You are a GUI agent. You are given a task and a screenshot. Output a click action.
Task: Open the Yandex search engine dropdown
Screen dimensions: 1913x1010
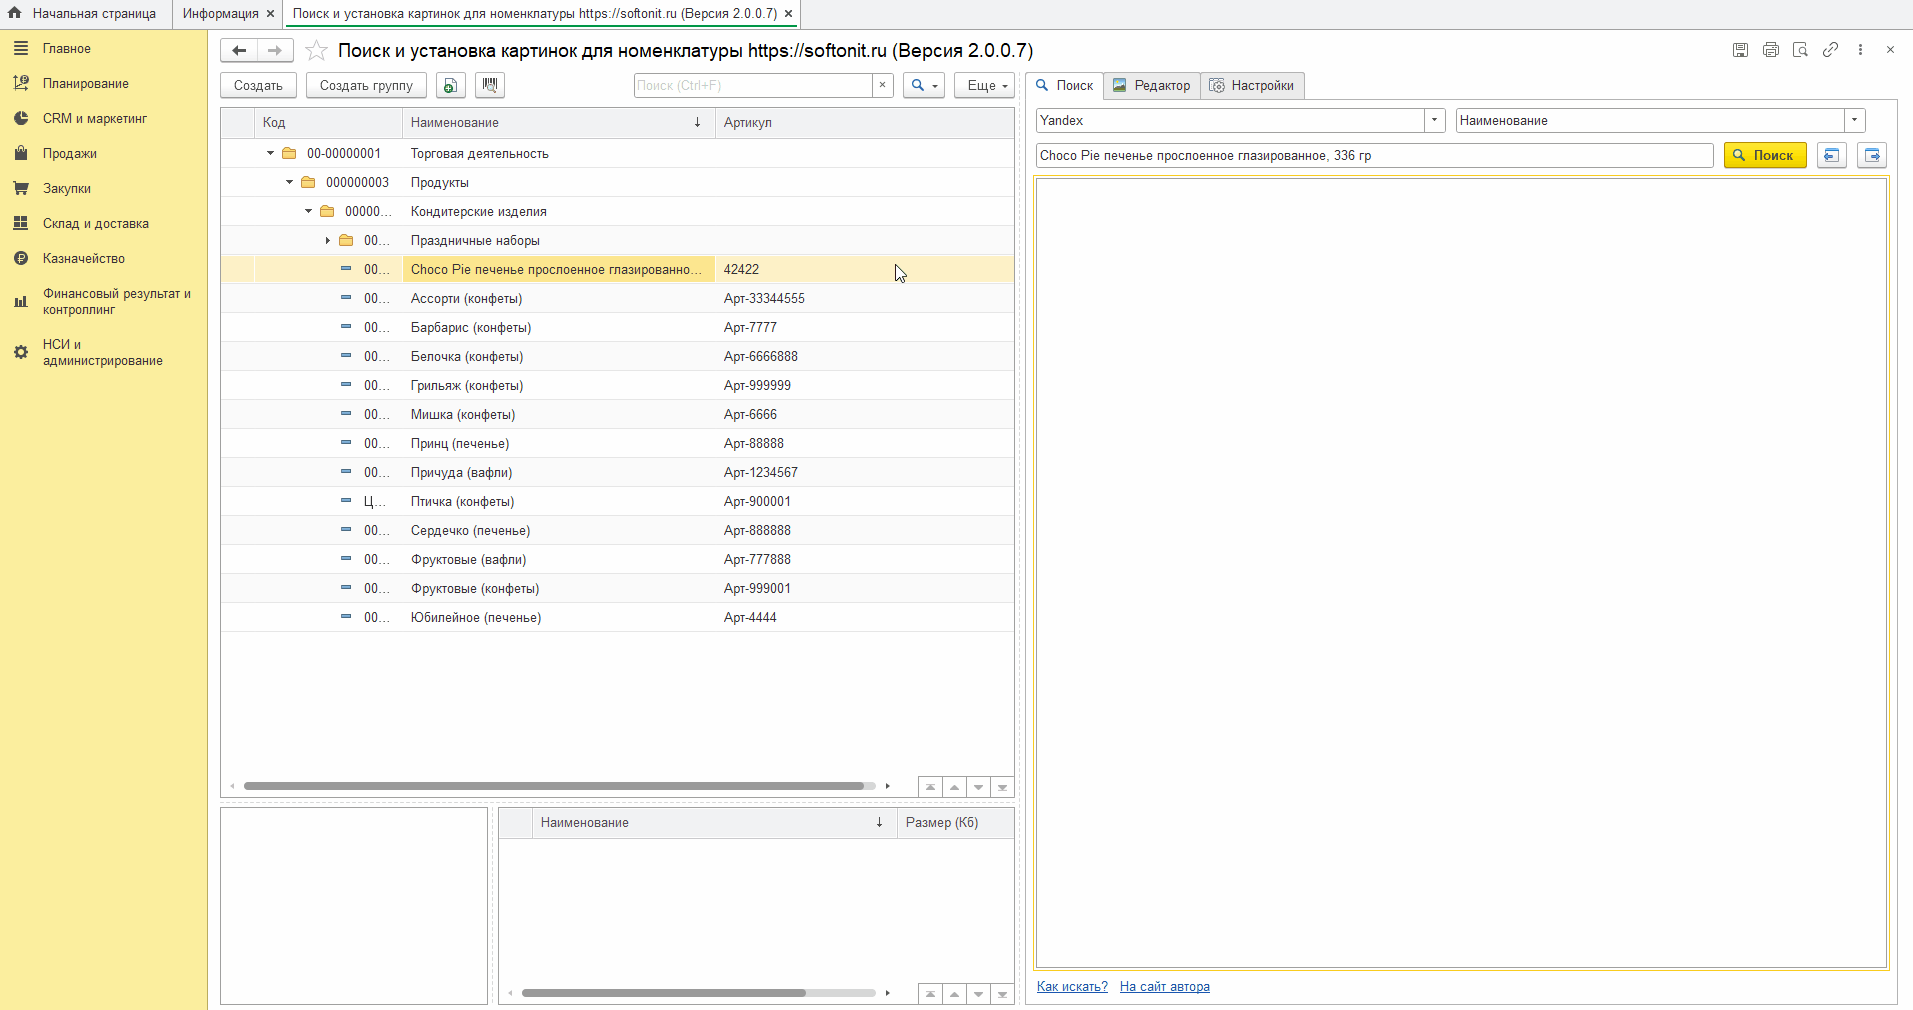pos(1435,120)
